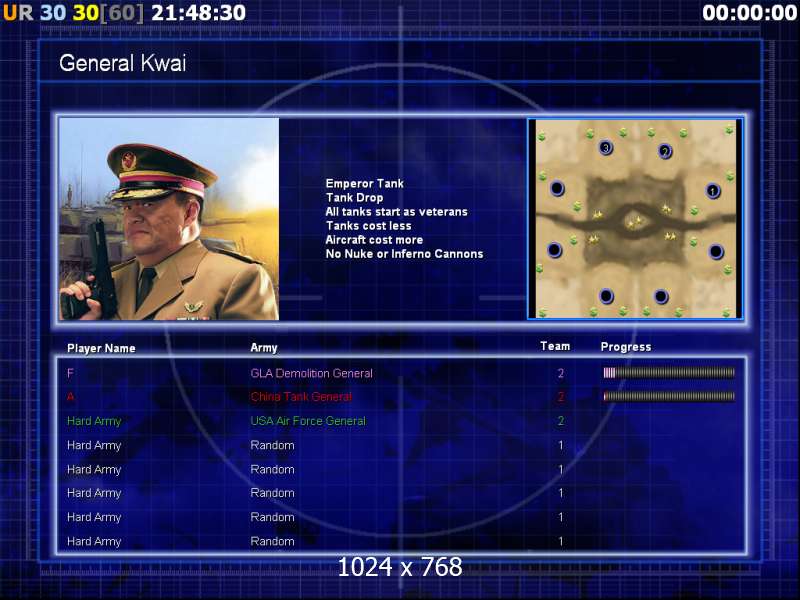Click 'GLA Demolition General' army entry
The image size is (800, 600).
pos(311,373)
